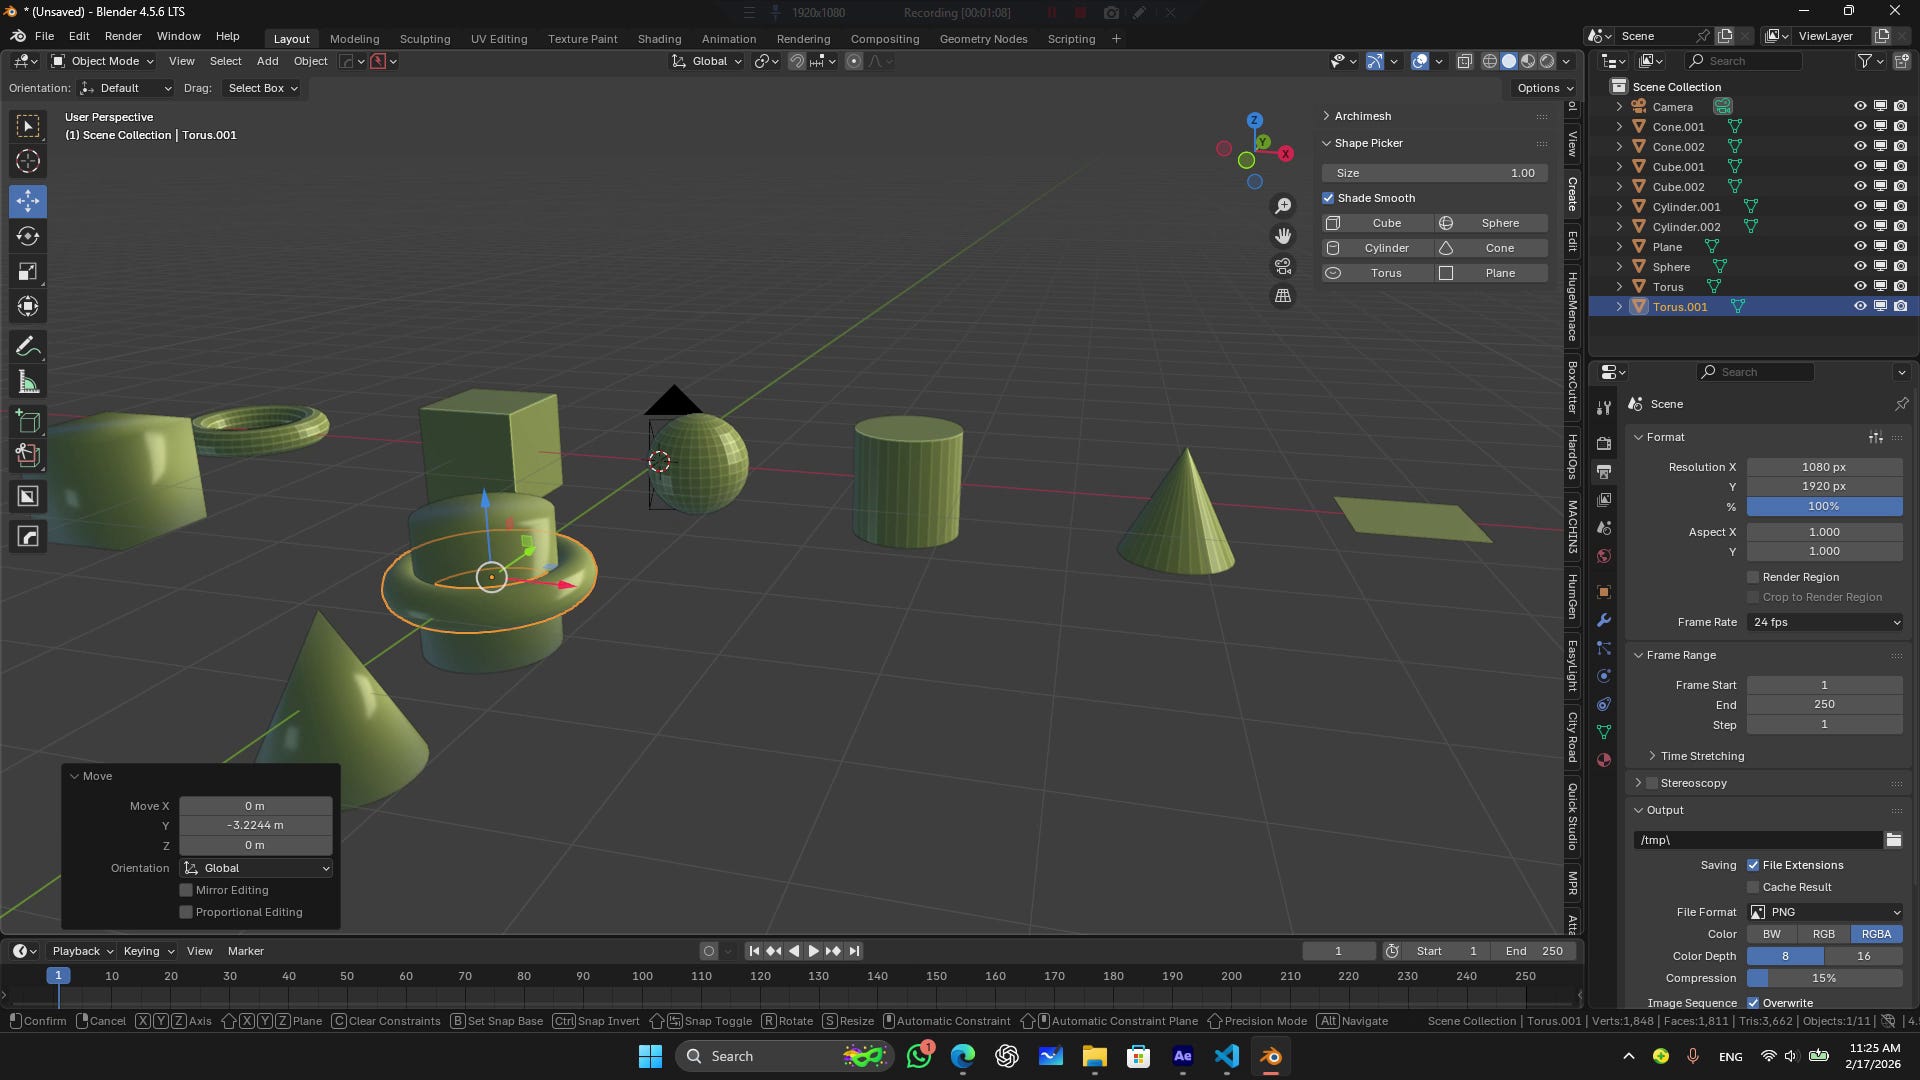Click the Windows Start button
The width and height of the screenshot is (1920, 1080).
click(x=650, y=1056)
